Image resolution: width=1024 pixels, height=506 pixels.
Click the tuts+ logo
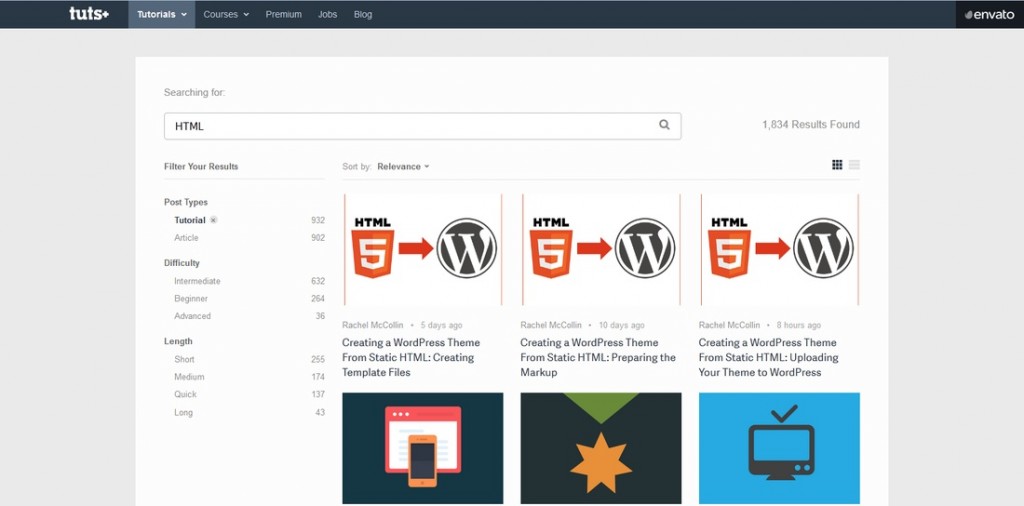[89, 14]
